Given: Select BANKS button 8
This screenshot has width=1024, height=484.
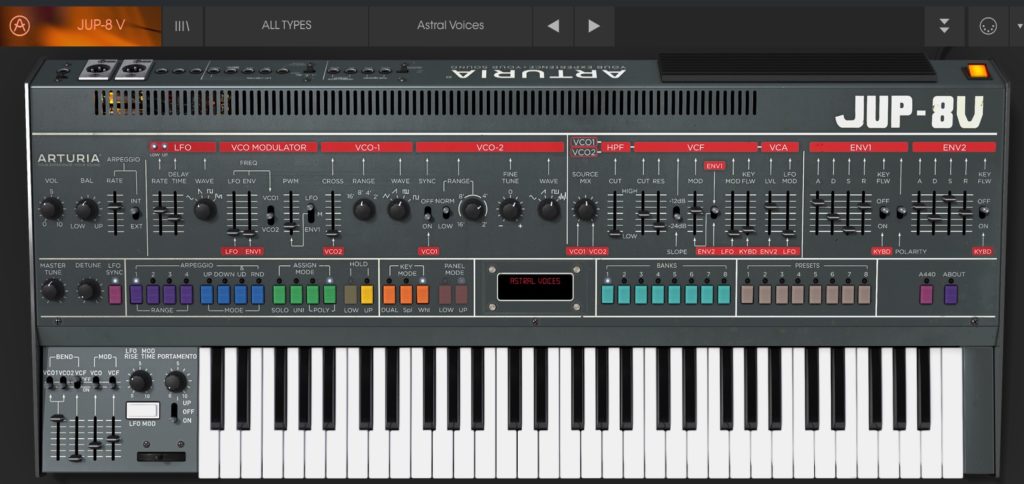Looking at the screenshot, I should pos(724,295).
